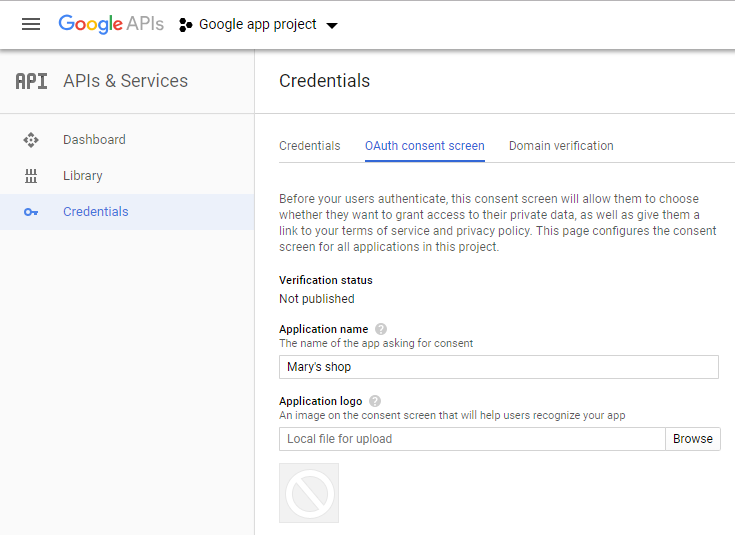
Task: Click the empty logo preview thumbnail
Action: tap(309, 493)
